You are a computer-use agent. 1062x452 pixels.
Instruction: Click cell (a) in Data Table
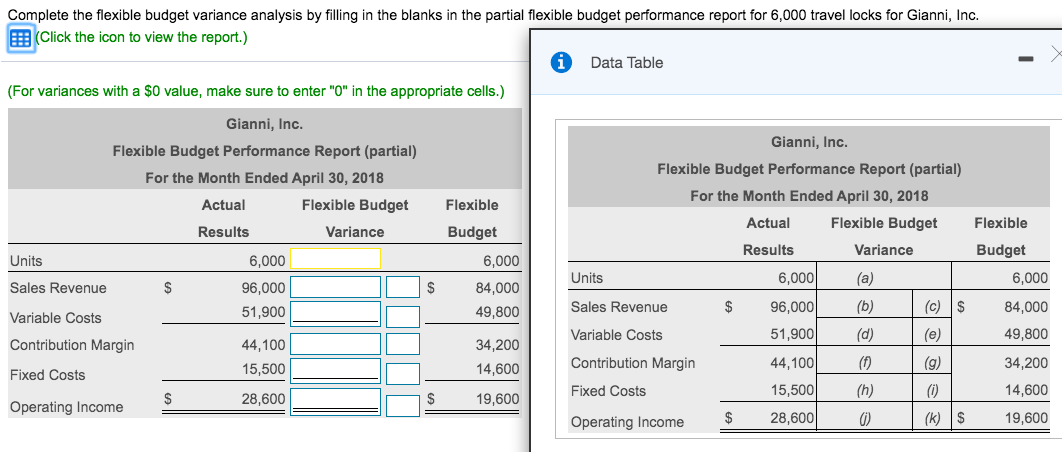[x=864, y=277]
